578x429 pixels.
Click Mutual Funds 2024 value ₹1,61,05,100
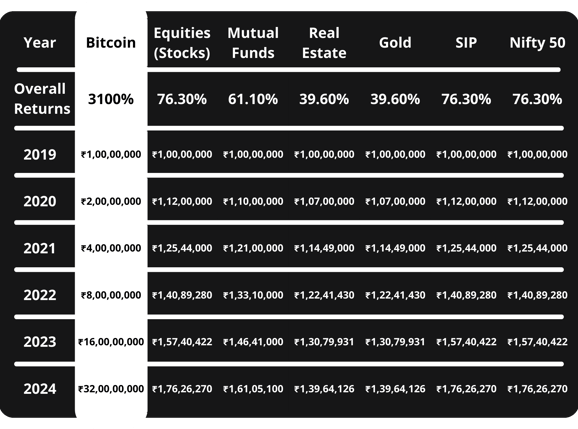pyautogui.click(x=253, y=389)
